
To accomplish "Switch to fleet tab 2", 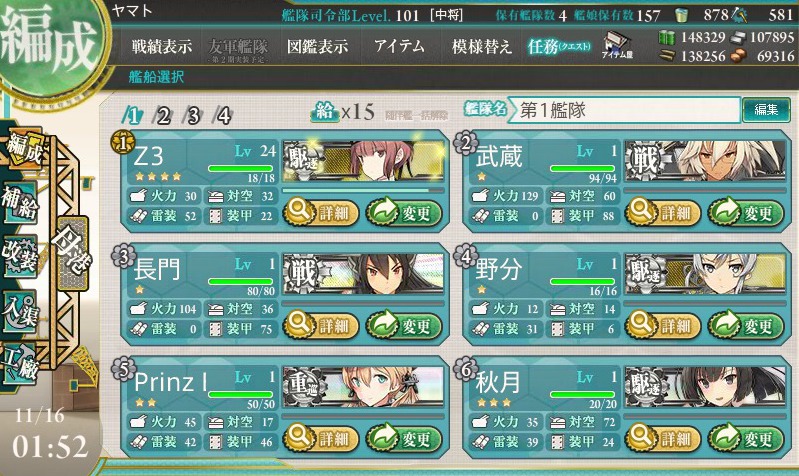I will coord(163,116).
